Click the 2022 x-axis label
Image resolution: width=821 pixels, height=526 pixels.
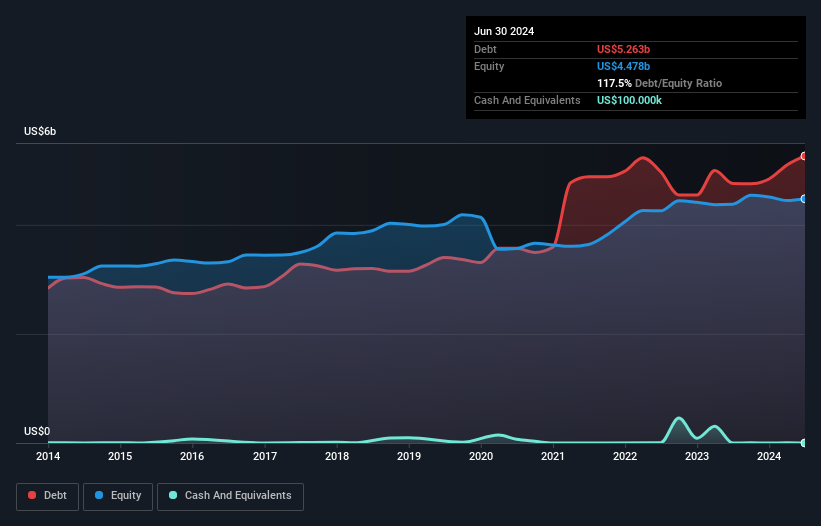[x=625, y=456]
